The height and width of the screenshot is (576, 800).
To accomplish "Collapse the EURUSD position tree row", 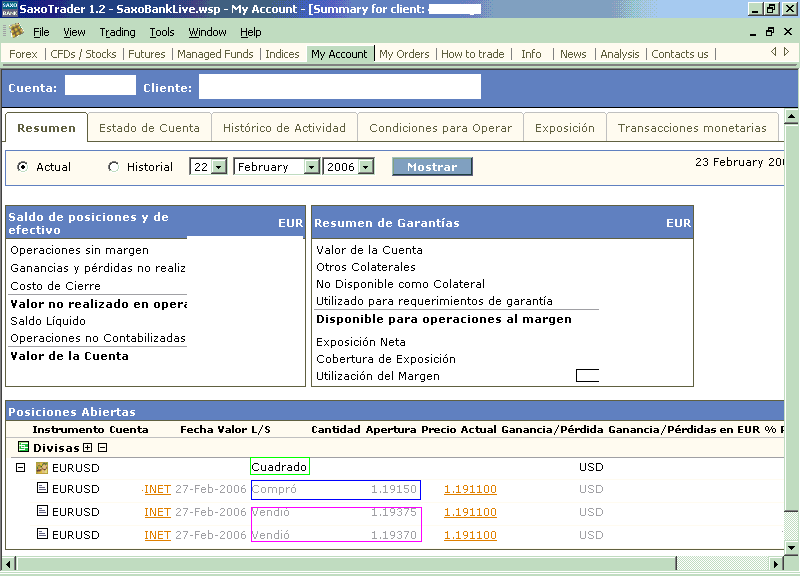I will coord(20,468).
